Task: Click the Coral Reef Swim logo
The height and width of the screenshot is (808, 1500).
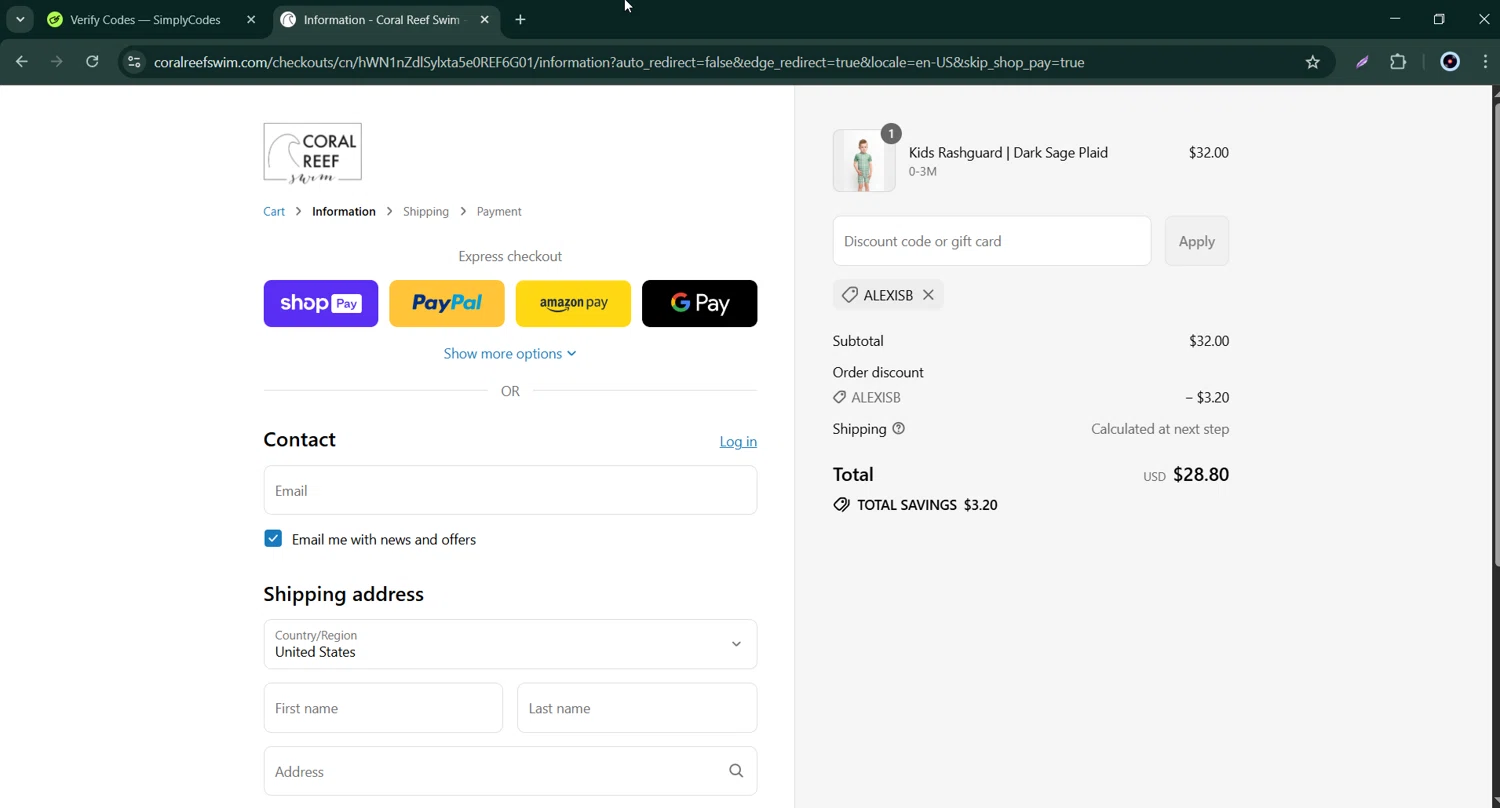Action: pyautogui.click(x=312, y=152)
